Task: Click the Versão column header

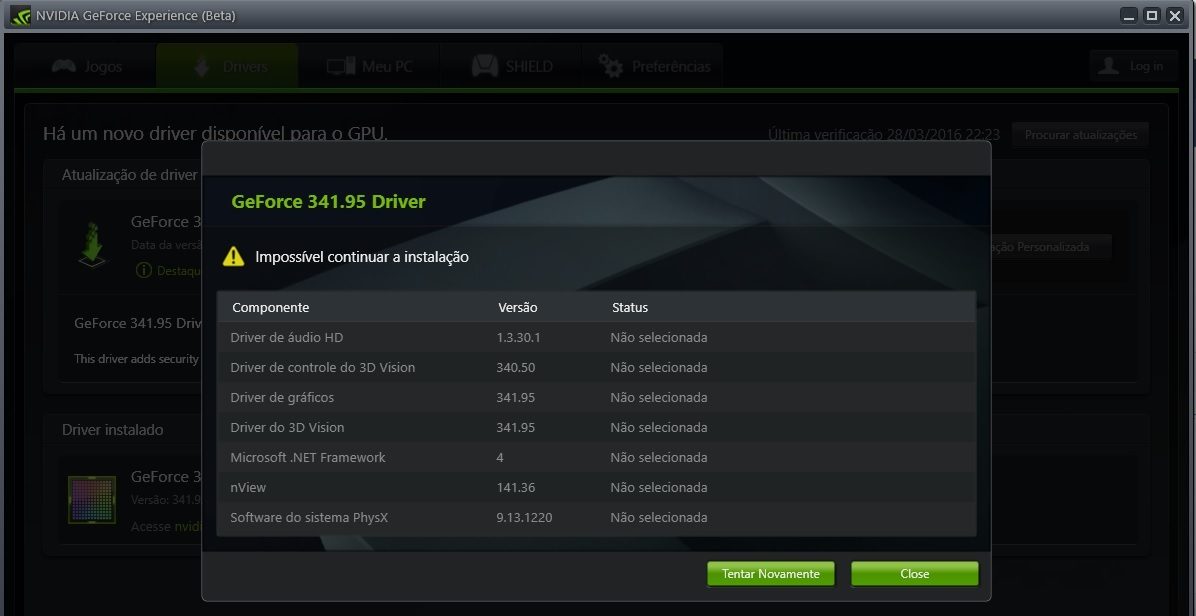Action: pos(518,307)
